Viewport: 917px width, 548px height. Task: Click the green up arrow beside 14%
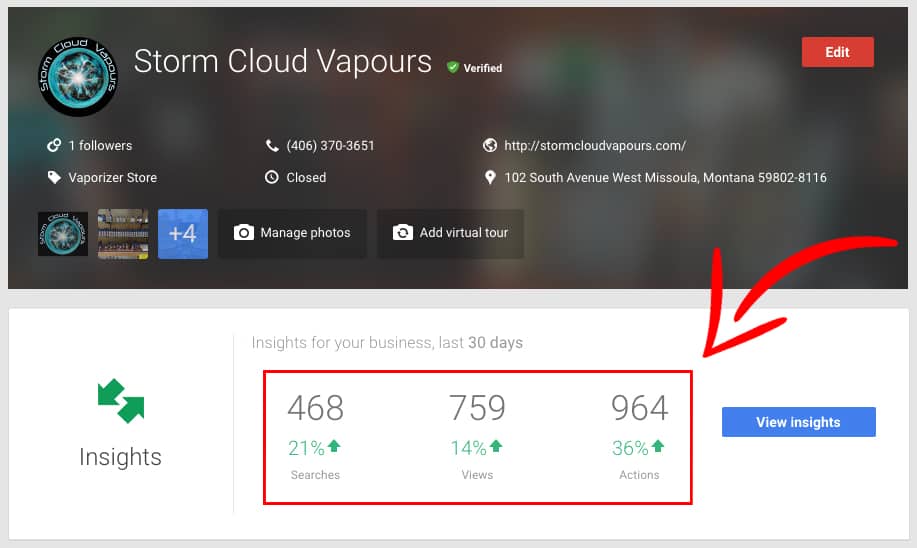click(x=496, y=446)
